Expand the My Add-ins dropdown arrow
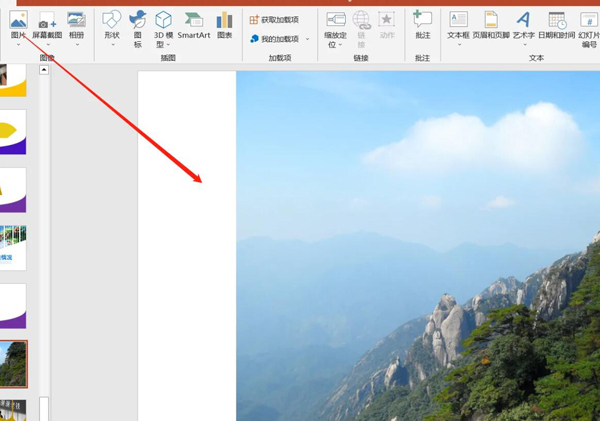Image resolution: width=600 pixels, height=421 pixels. (x=307, y=39)
